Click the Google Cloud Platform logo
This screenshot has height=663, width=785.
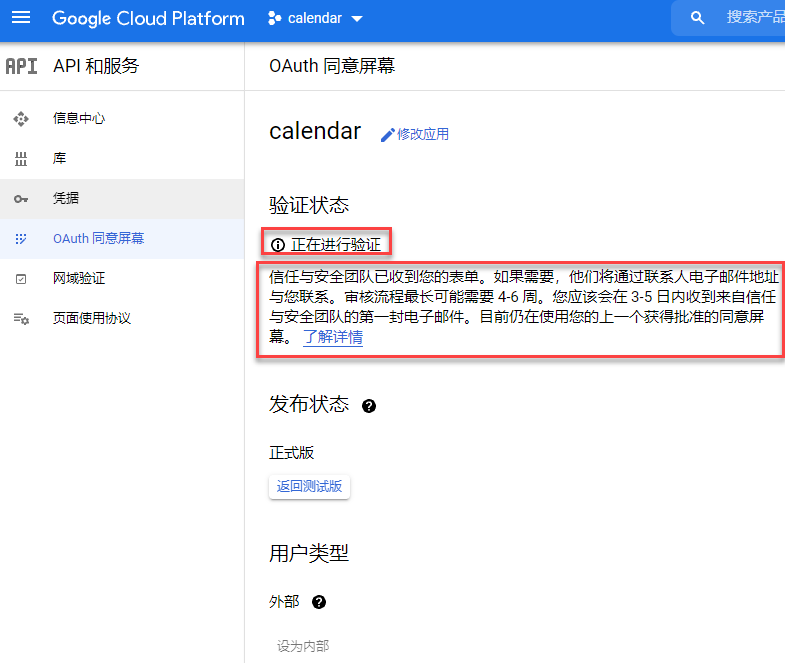click(148, 19)
